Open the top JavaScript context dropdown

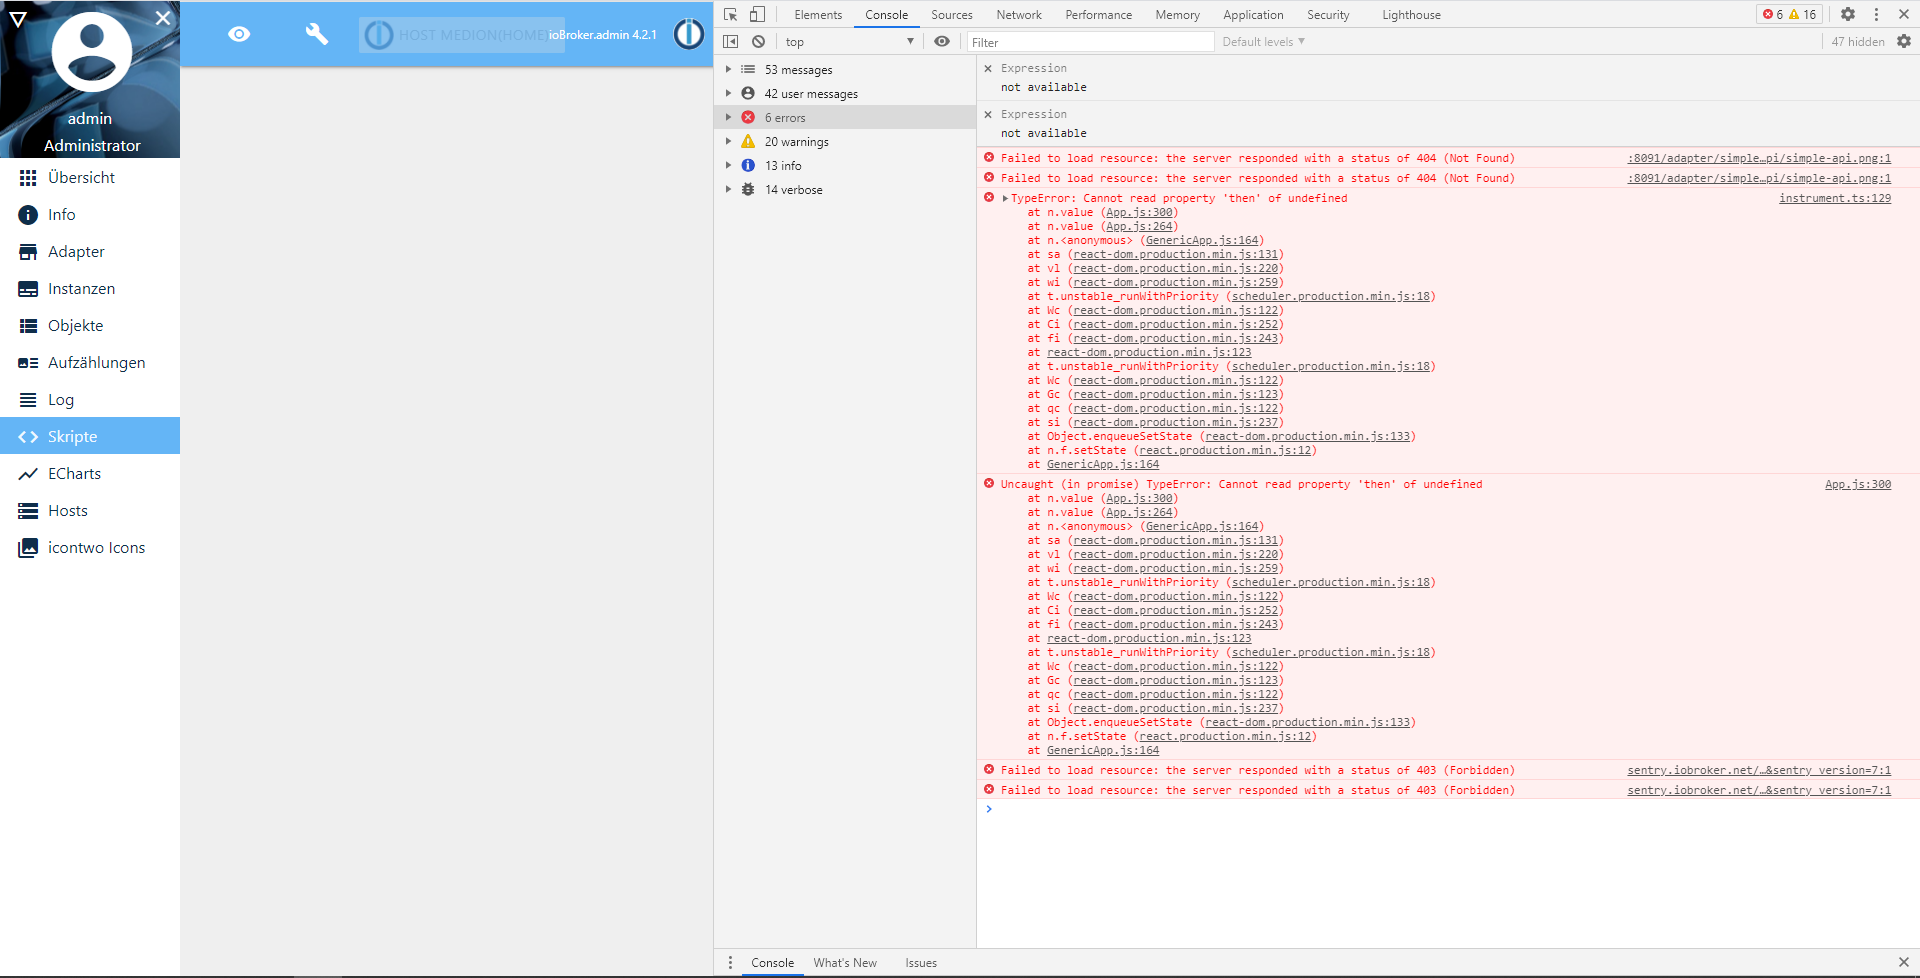tap(850, 41)
